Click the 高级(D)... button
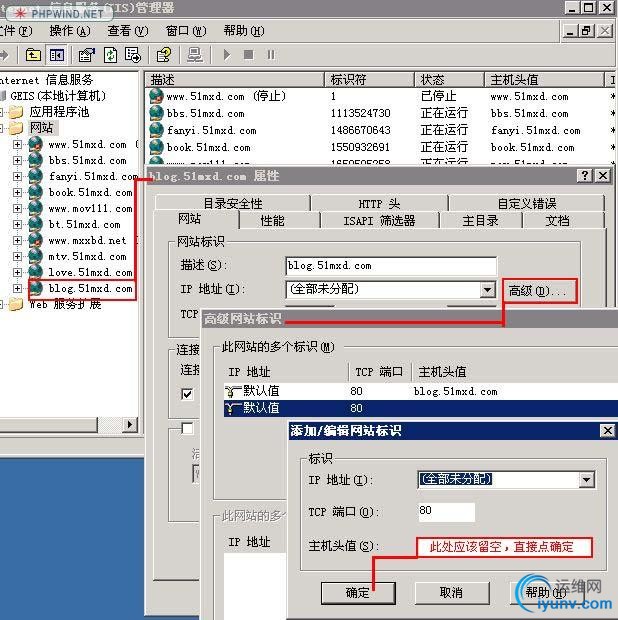This screenshot has height=620, width=618. tap(539, 291)
